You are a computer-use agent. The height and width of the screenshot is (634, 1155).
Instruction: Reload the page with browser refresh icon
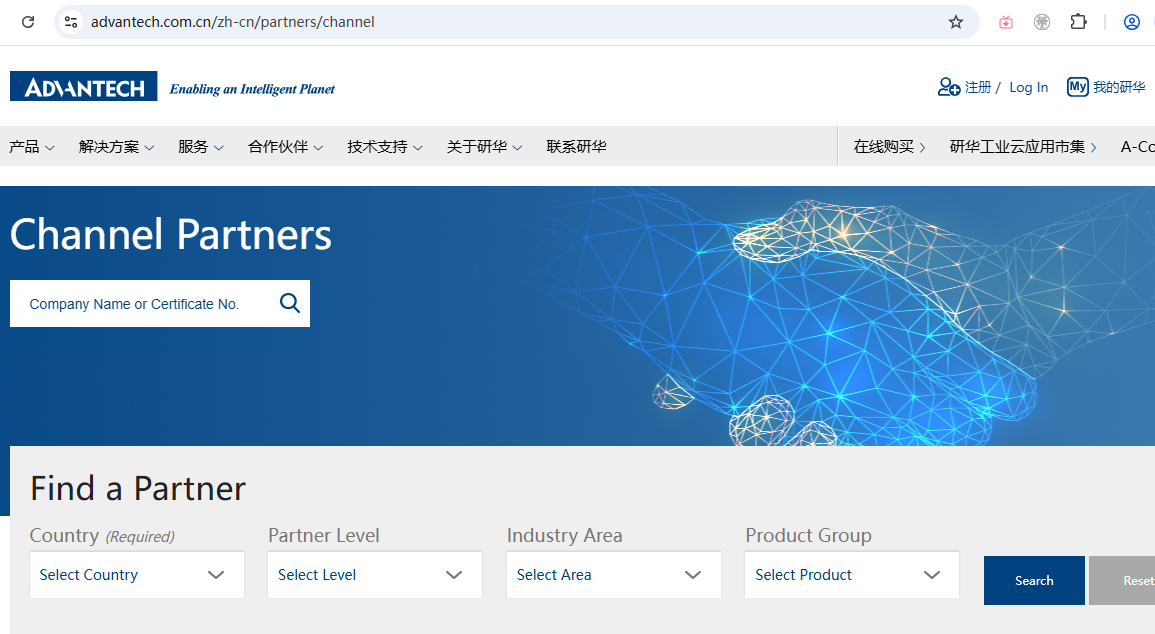(28, 22)
